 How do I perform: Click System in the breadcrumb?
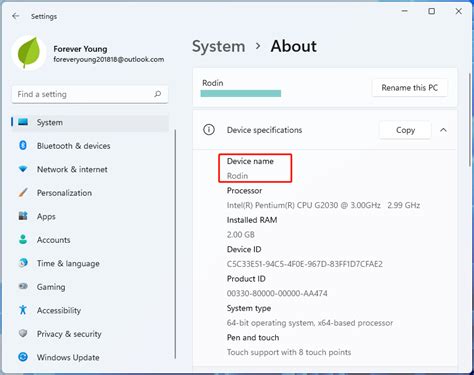pos(219,46)
